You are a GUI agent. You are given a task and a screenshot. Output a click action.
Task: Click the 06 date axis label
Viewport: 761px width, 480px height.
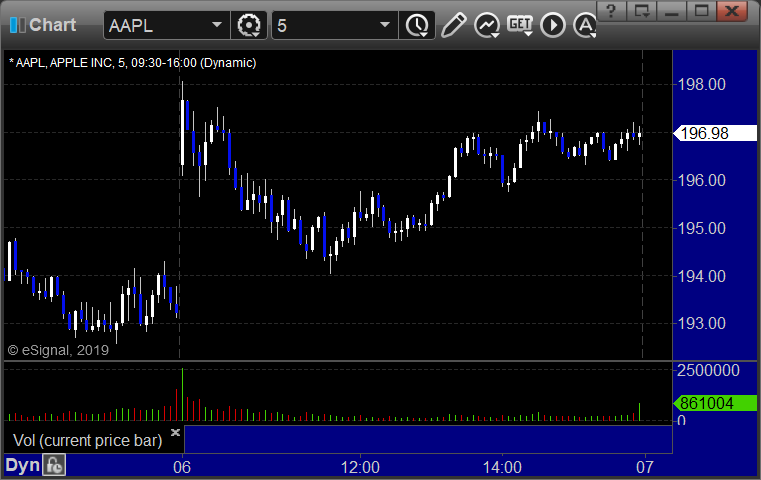[x=182, y=467]
